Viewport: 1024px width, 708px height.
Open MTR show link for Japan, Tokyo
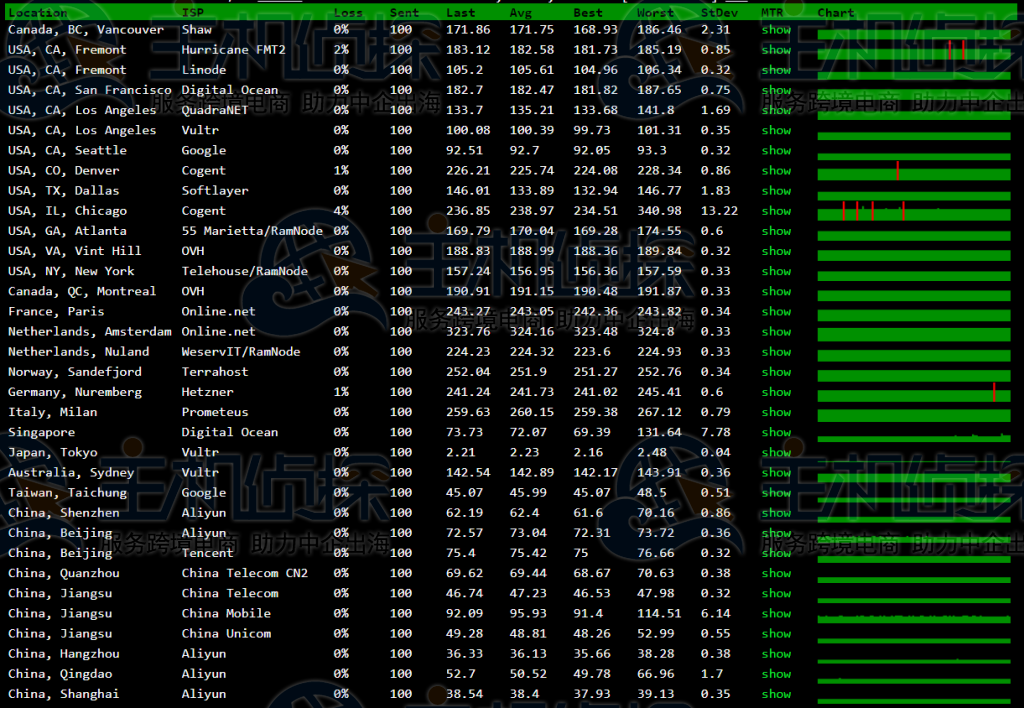coord(775,452)
